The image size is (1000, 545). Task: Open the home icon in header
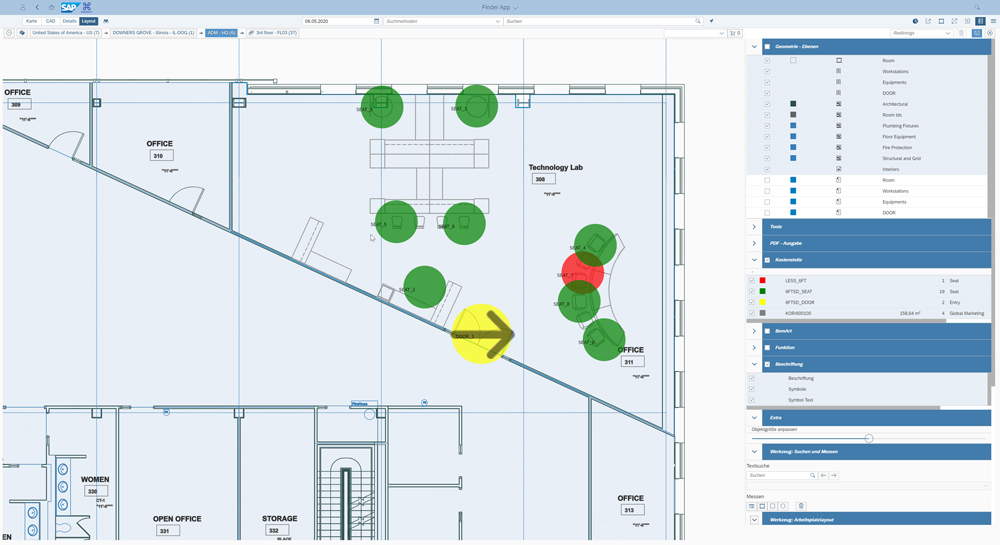point(52,7)
